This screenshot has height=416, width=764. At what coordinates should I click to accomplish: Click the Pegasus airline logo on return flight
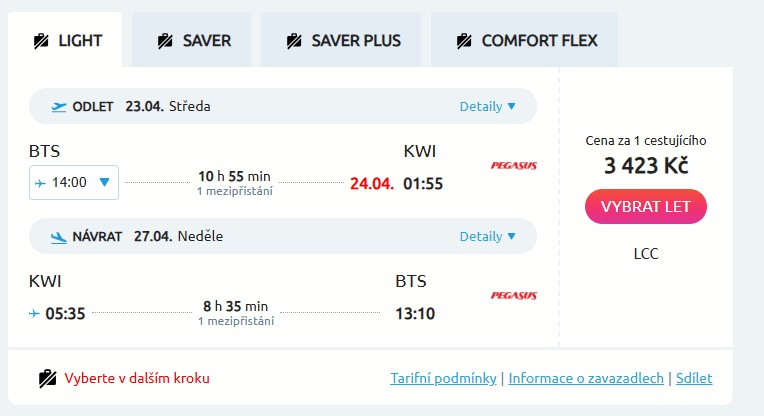[513, 295]
